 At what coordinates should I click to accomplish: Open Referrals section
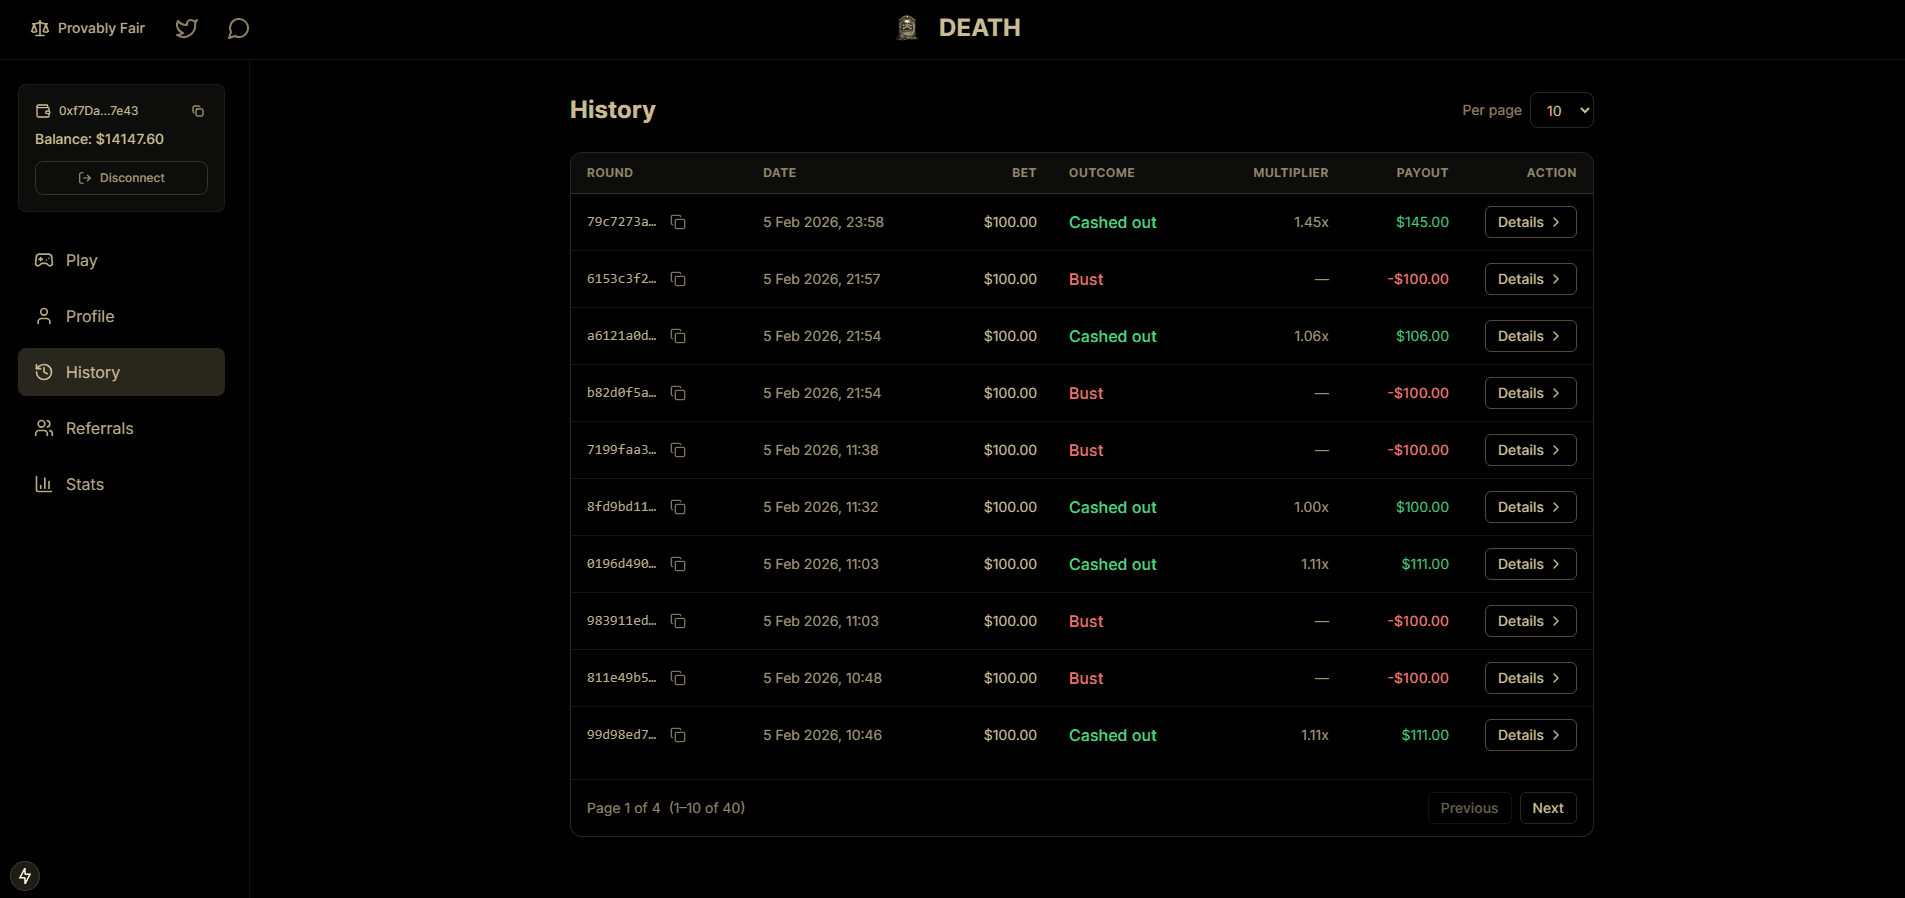[x=121, y=428]
